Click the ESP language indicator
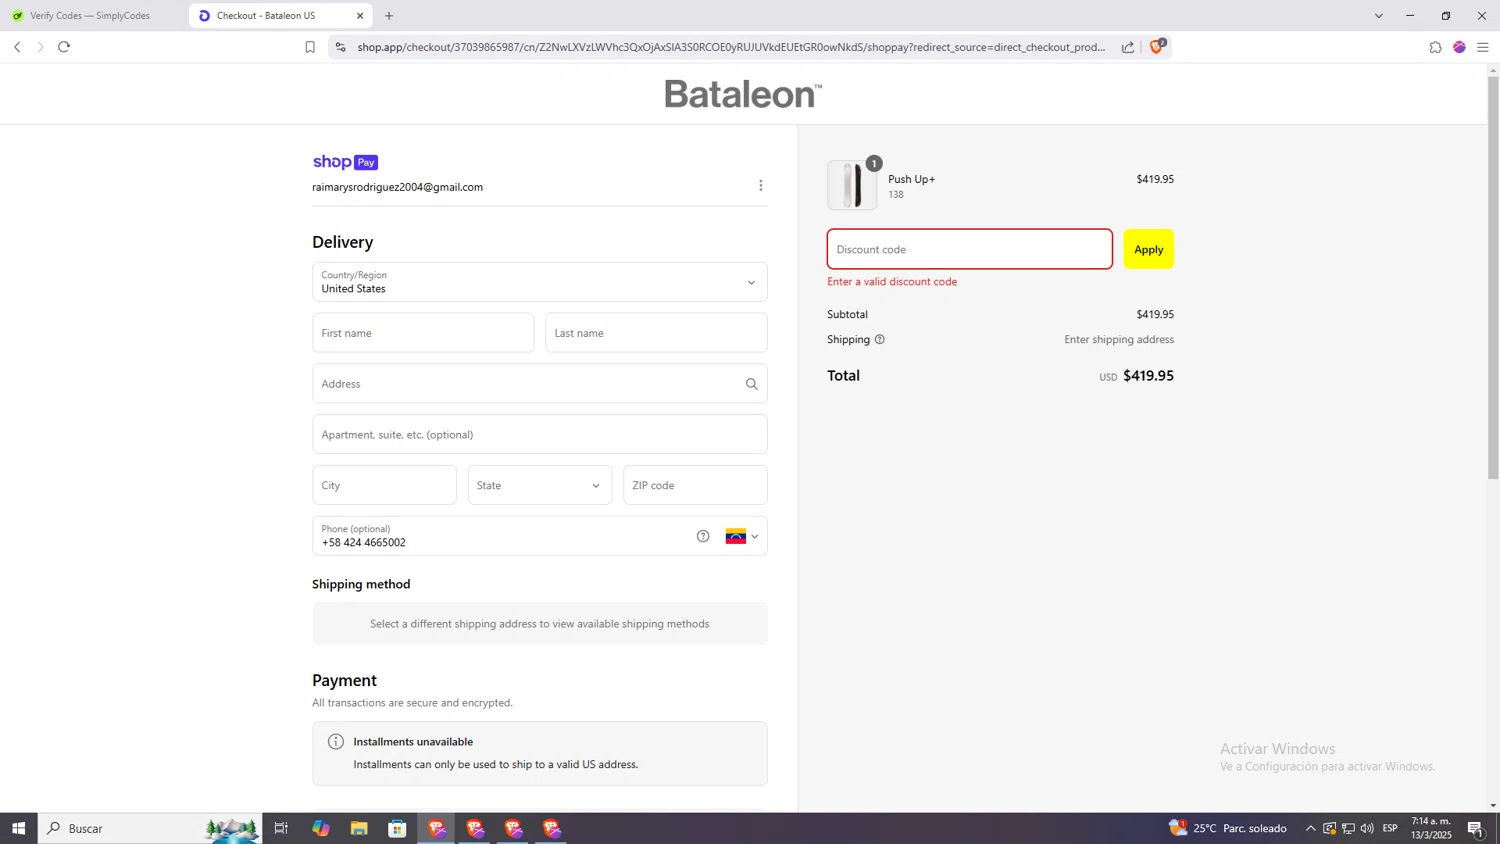 pos(1390,828)
